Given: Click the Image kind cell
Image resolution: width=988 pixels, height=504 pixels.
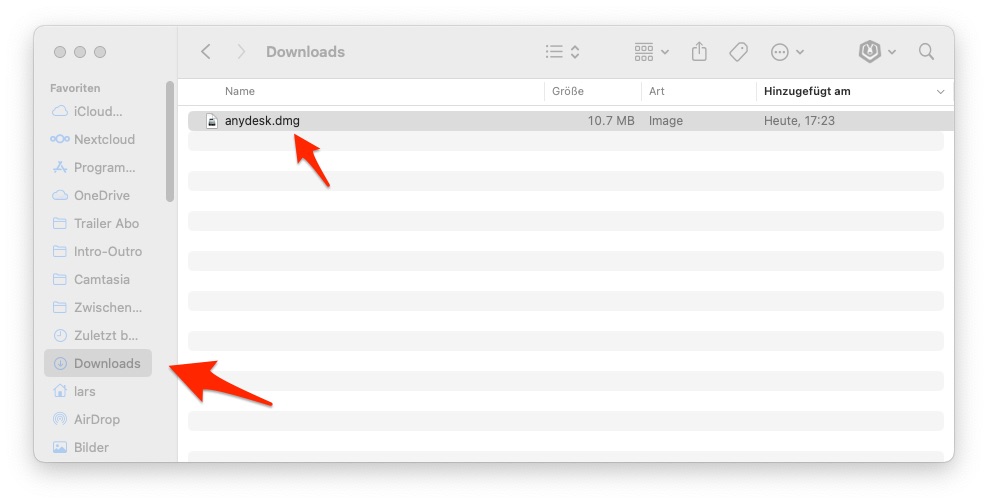Looking at the screenshot, I should pyautogui.click(x=665, y=120).
